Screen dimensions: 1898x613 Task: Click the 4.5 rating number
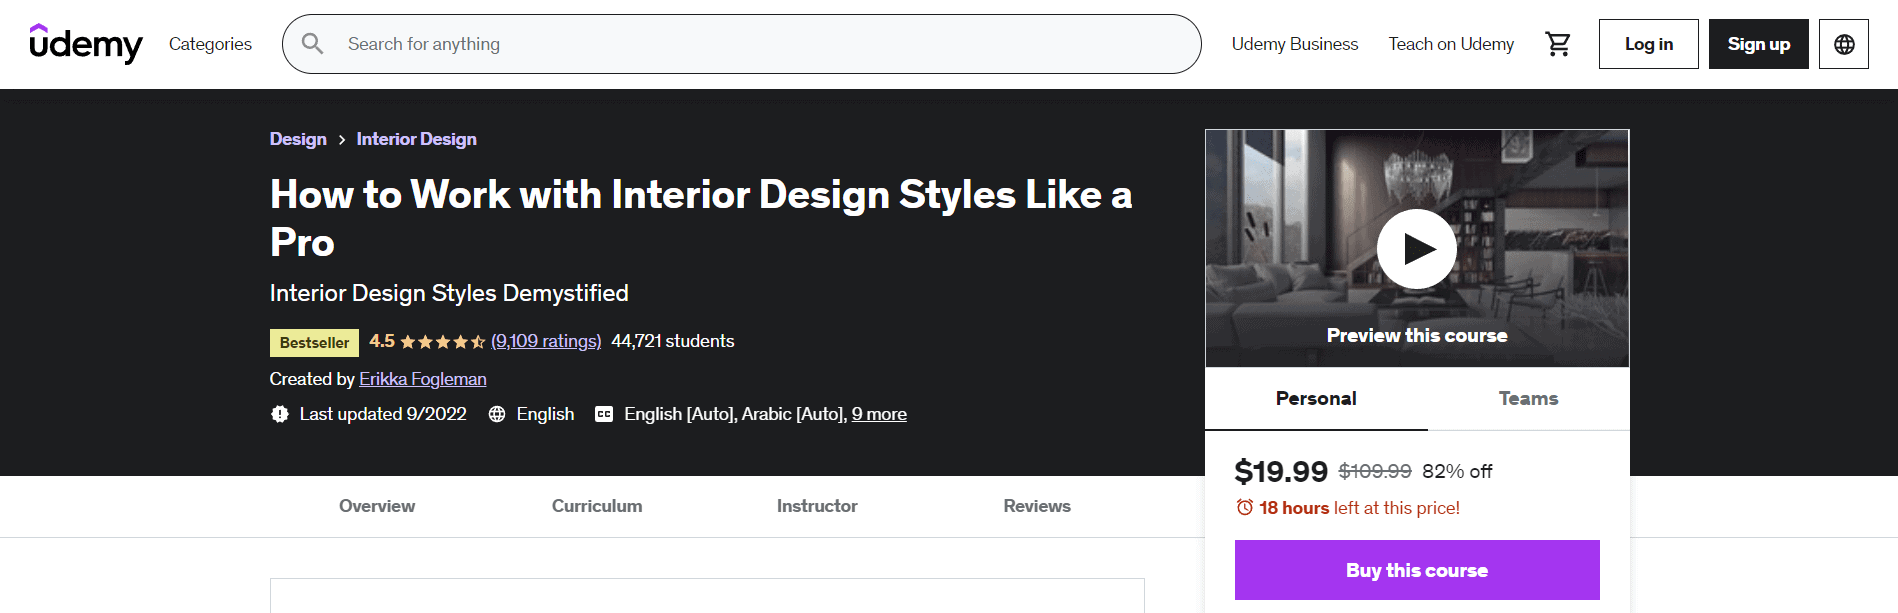(382, 341)
